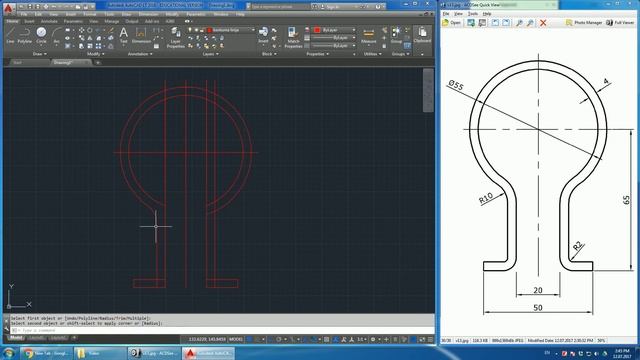640x360 pixels.
Task: Open a file in ACDSee Quick View
Action: 451,23
